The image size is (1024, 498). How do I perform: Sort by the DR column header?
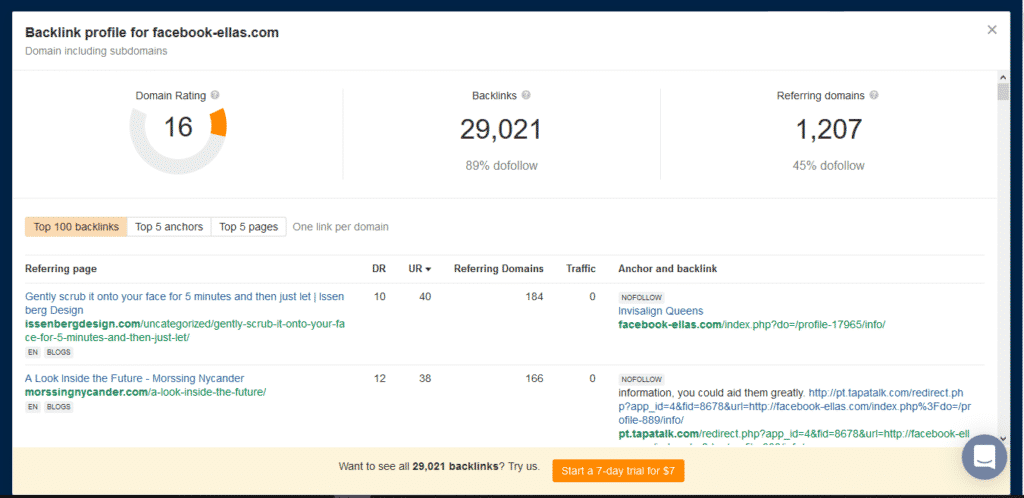tap(379, 268)
